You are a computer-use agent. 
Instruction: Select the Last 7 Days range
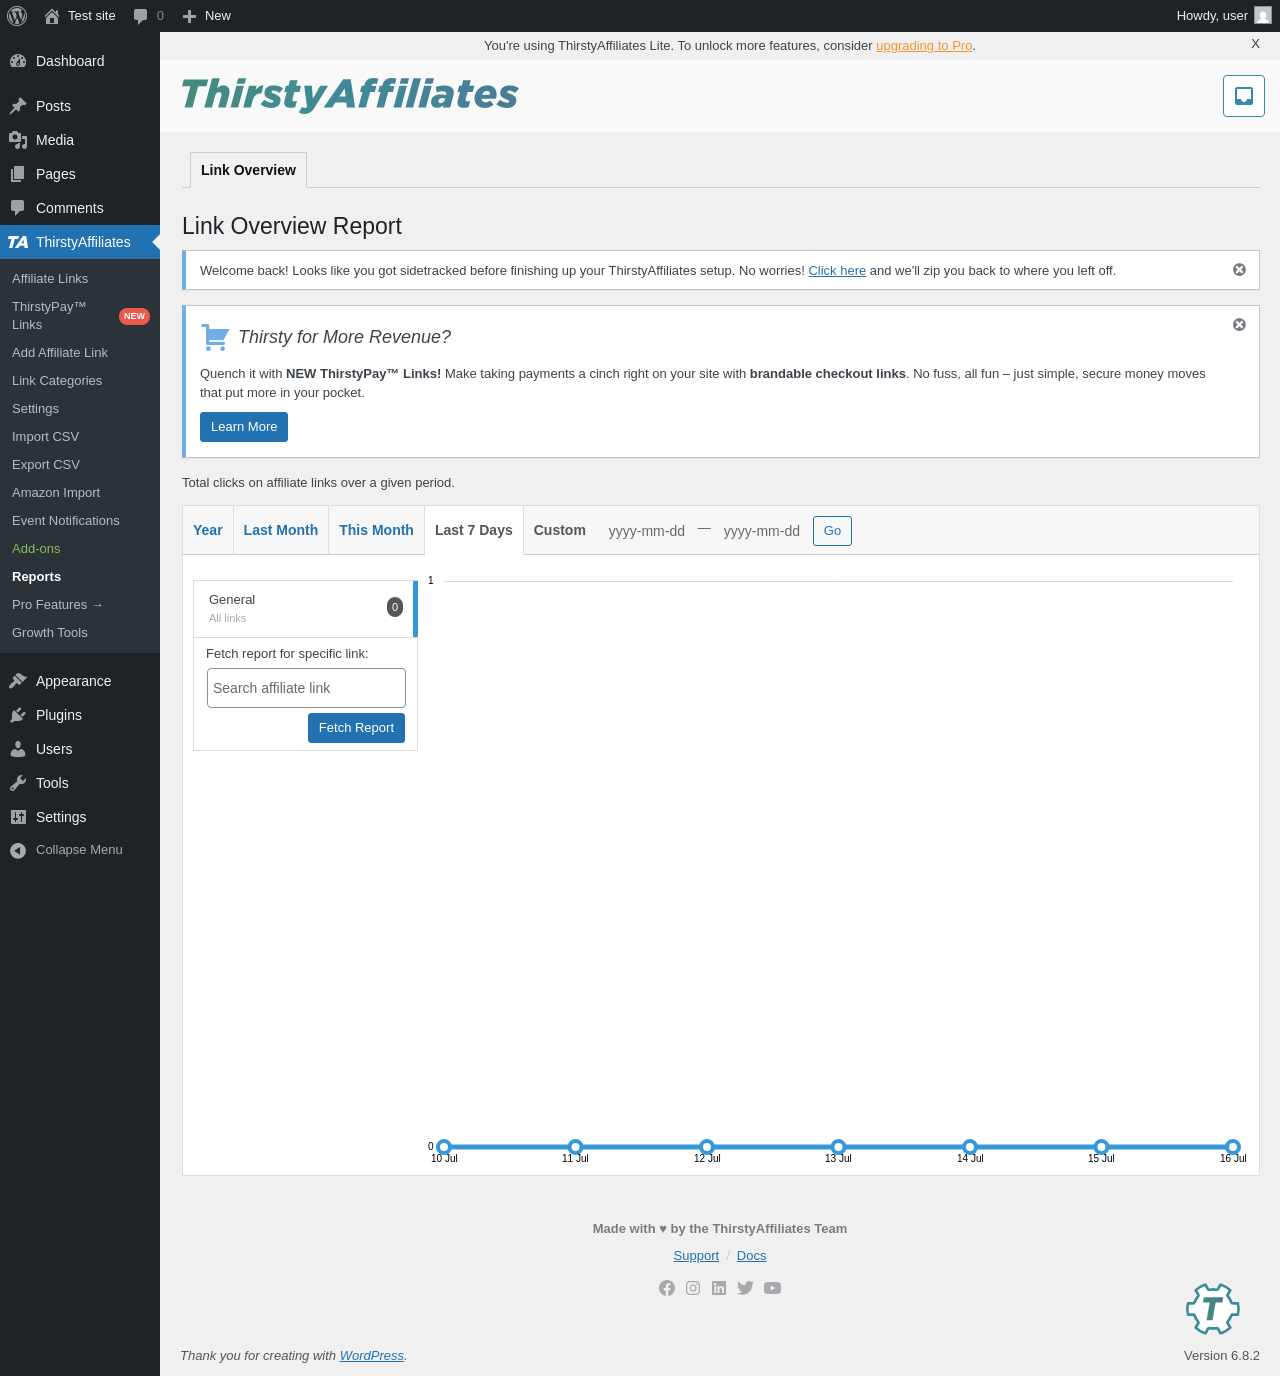[474, 530]
